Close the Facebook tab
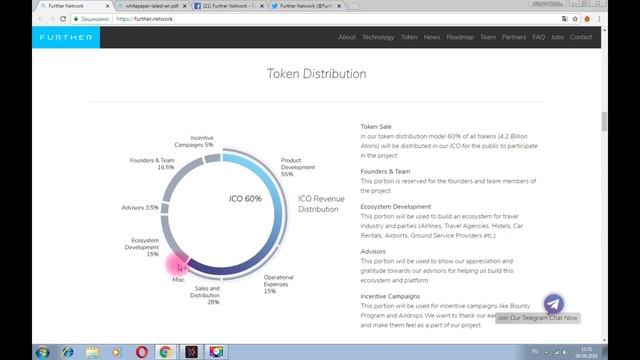The height and width of the screenshot is (360, 640). click(262, 6)
